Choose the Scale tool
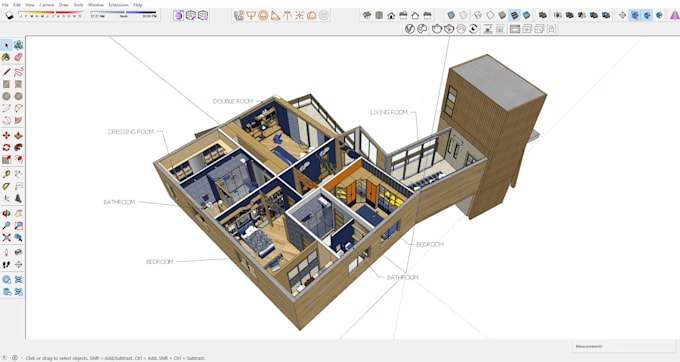 (6, 160)
